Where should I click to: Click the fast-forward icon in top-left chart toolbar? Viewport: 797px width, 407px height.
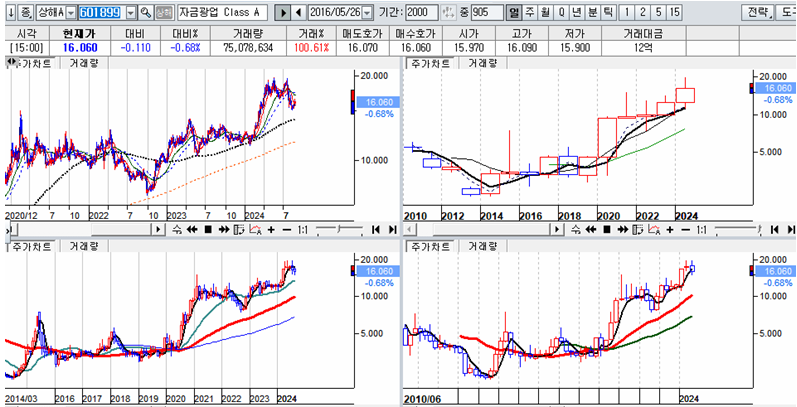click(x=222, y=230)
